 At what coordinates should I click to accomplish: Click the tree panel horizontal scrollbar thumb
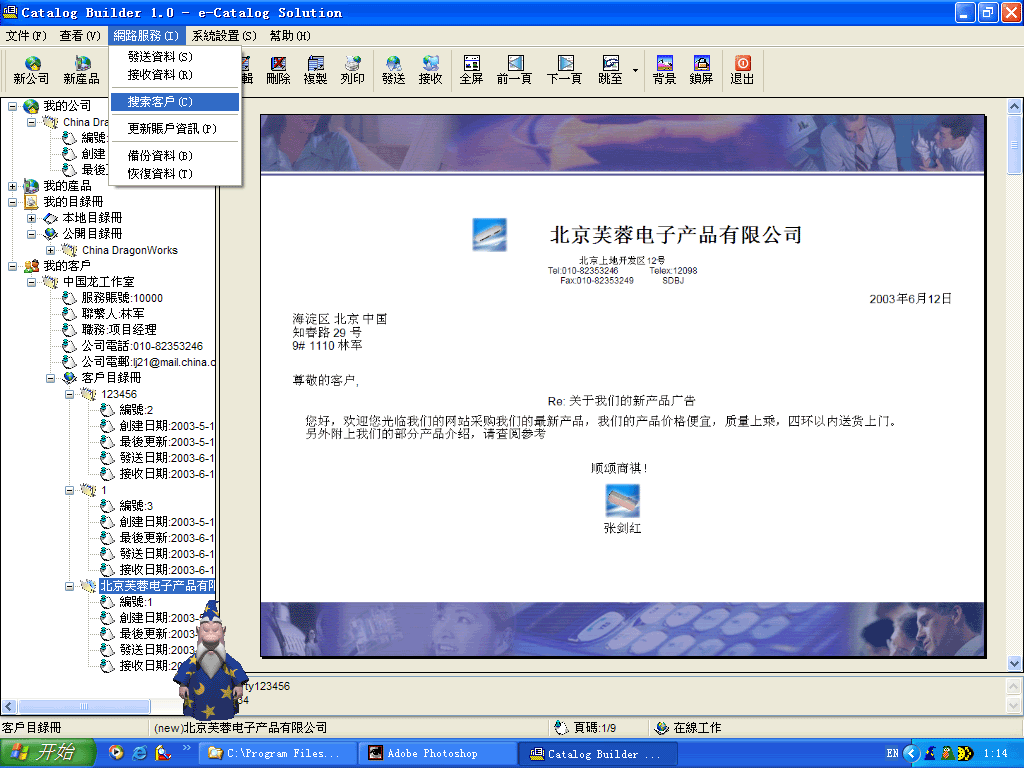click(84, 706)
